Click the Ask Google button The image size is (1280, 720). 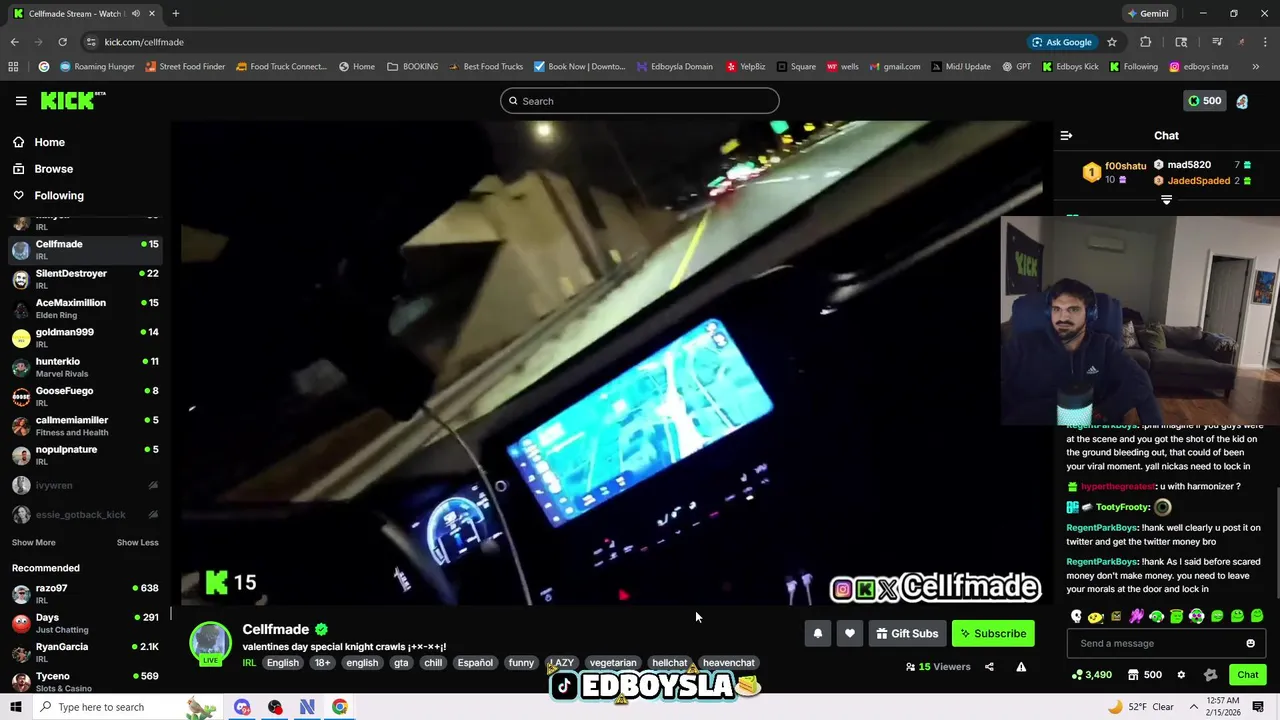[x=1062, y=42]
